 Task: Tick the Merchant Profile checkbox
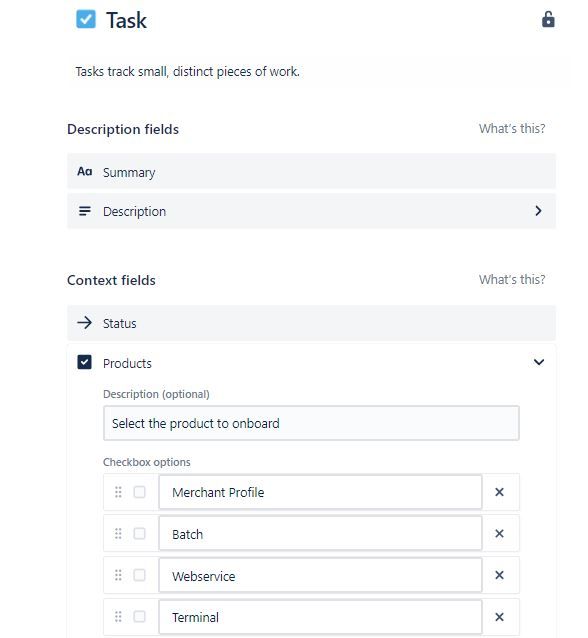pyautogui.click(x=139, y=492)
